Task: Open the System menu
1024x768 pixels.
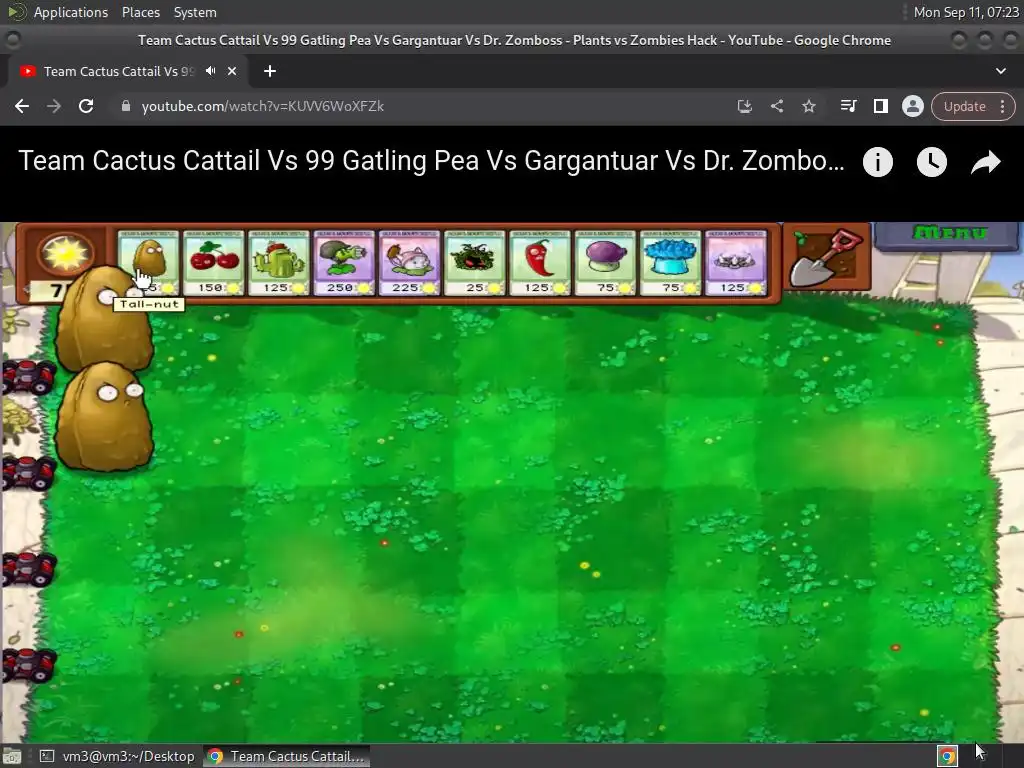Action: click(195, 12)
